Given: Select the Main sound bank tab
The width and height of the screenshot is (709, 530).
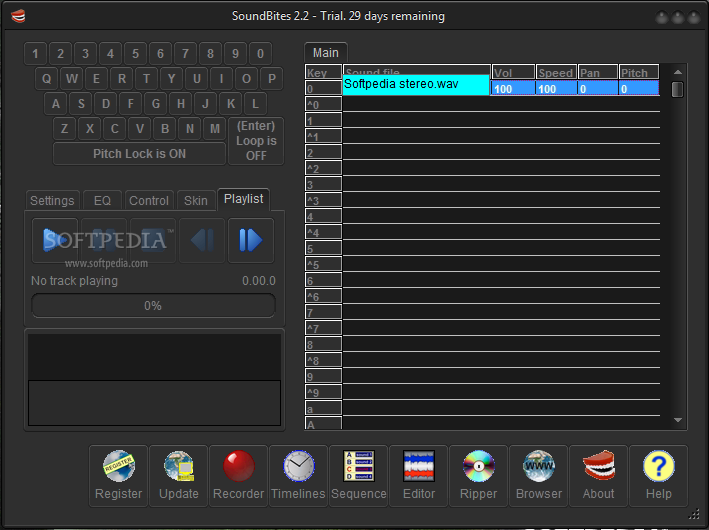Looking at the screenshot, I should click(x=326, y=53).
